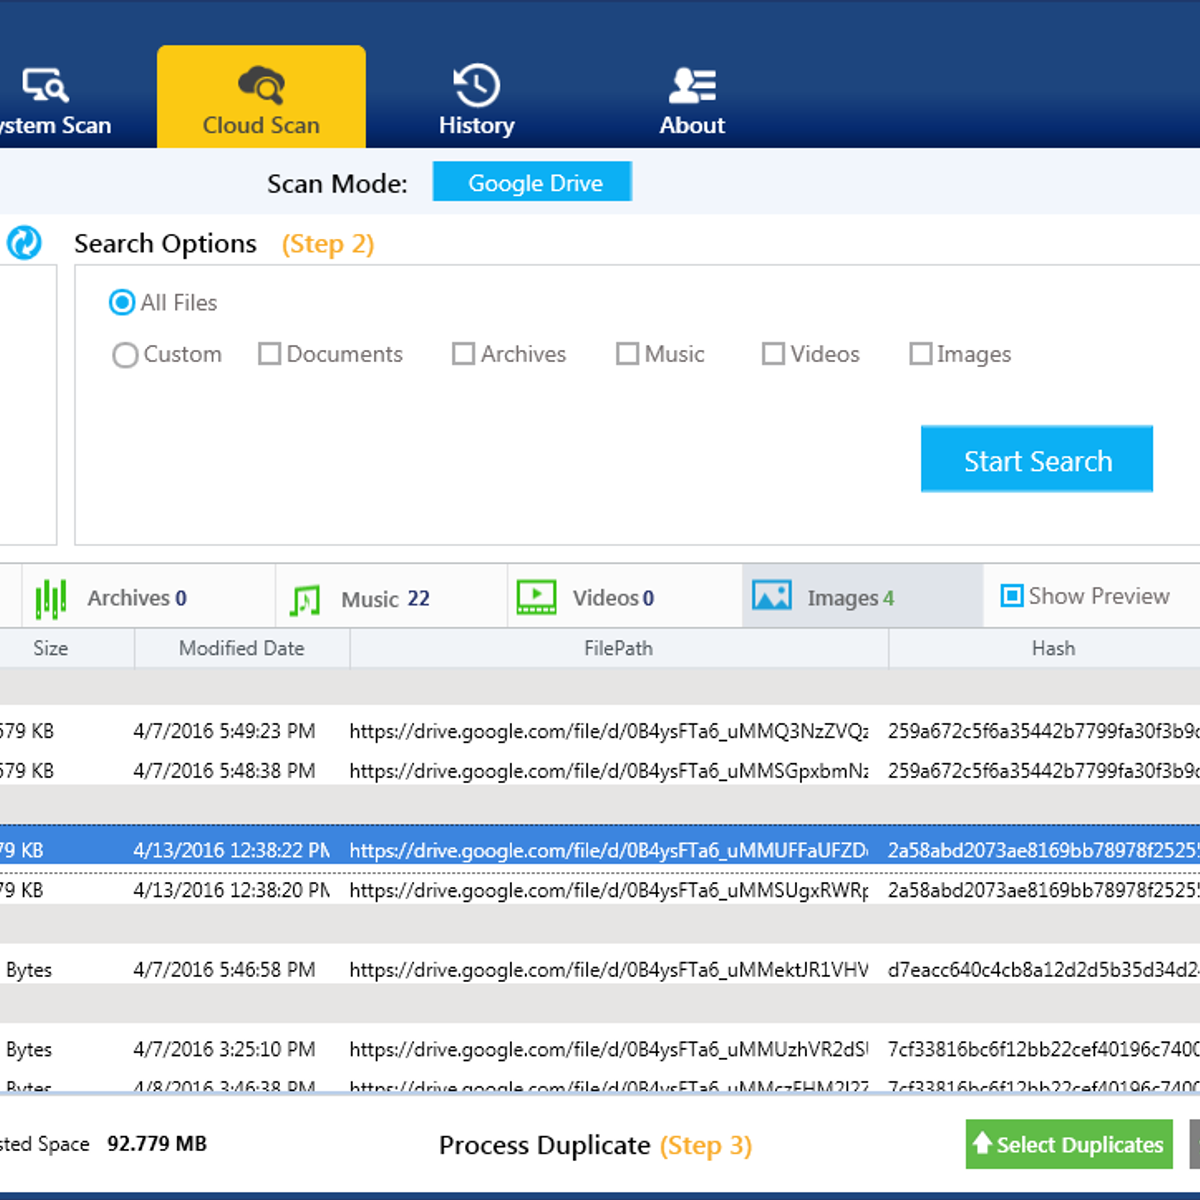Select the Custom radio button

point(125,355)
